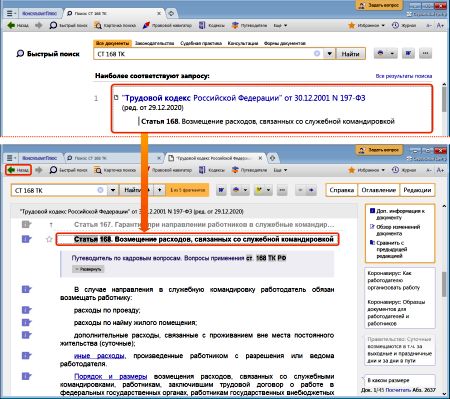Click Развернуть under Путеводитель по кадровым вопросам
This screenshot has height=399, width=450.
(88, 269)
